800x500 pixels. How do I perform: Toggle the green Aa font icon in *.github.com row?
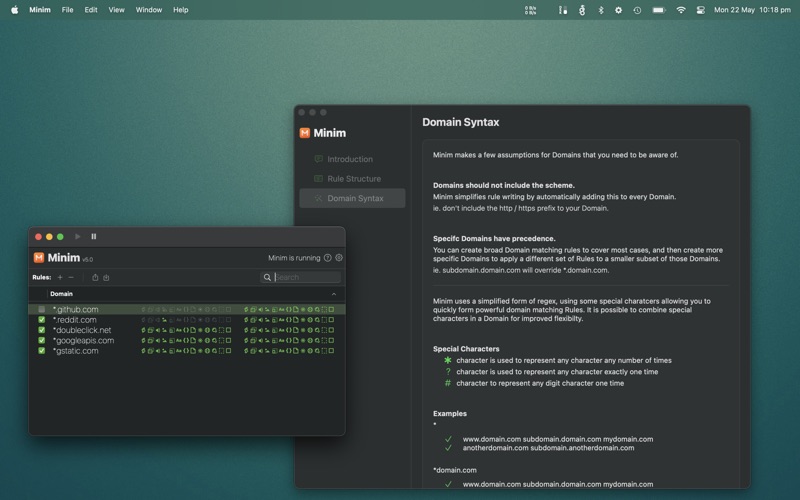282,309
